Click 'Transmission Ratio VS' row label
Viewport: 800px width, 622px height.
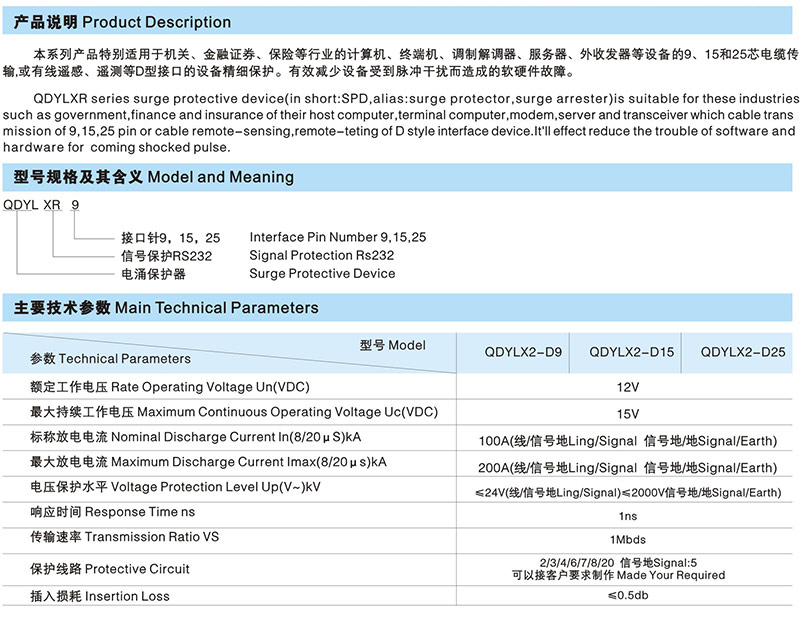pos(124,537)
